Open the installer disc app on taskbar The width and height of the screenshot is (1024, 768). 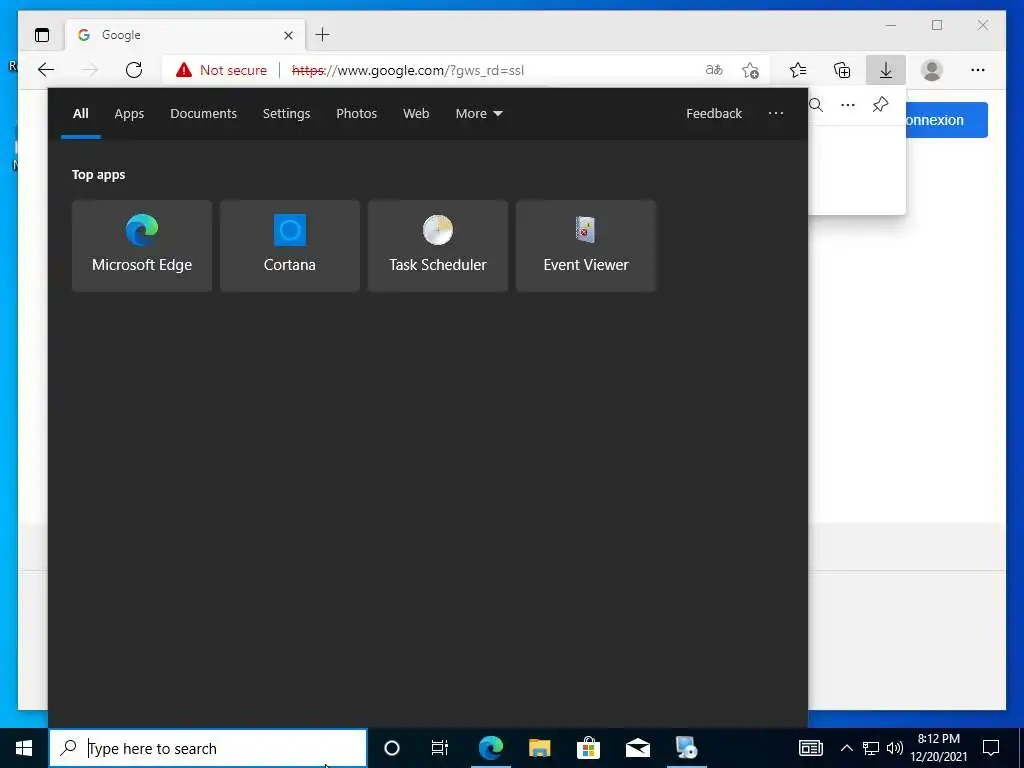(686, 748)
